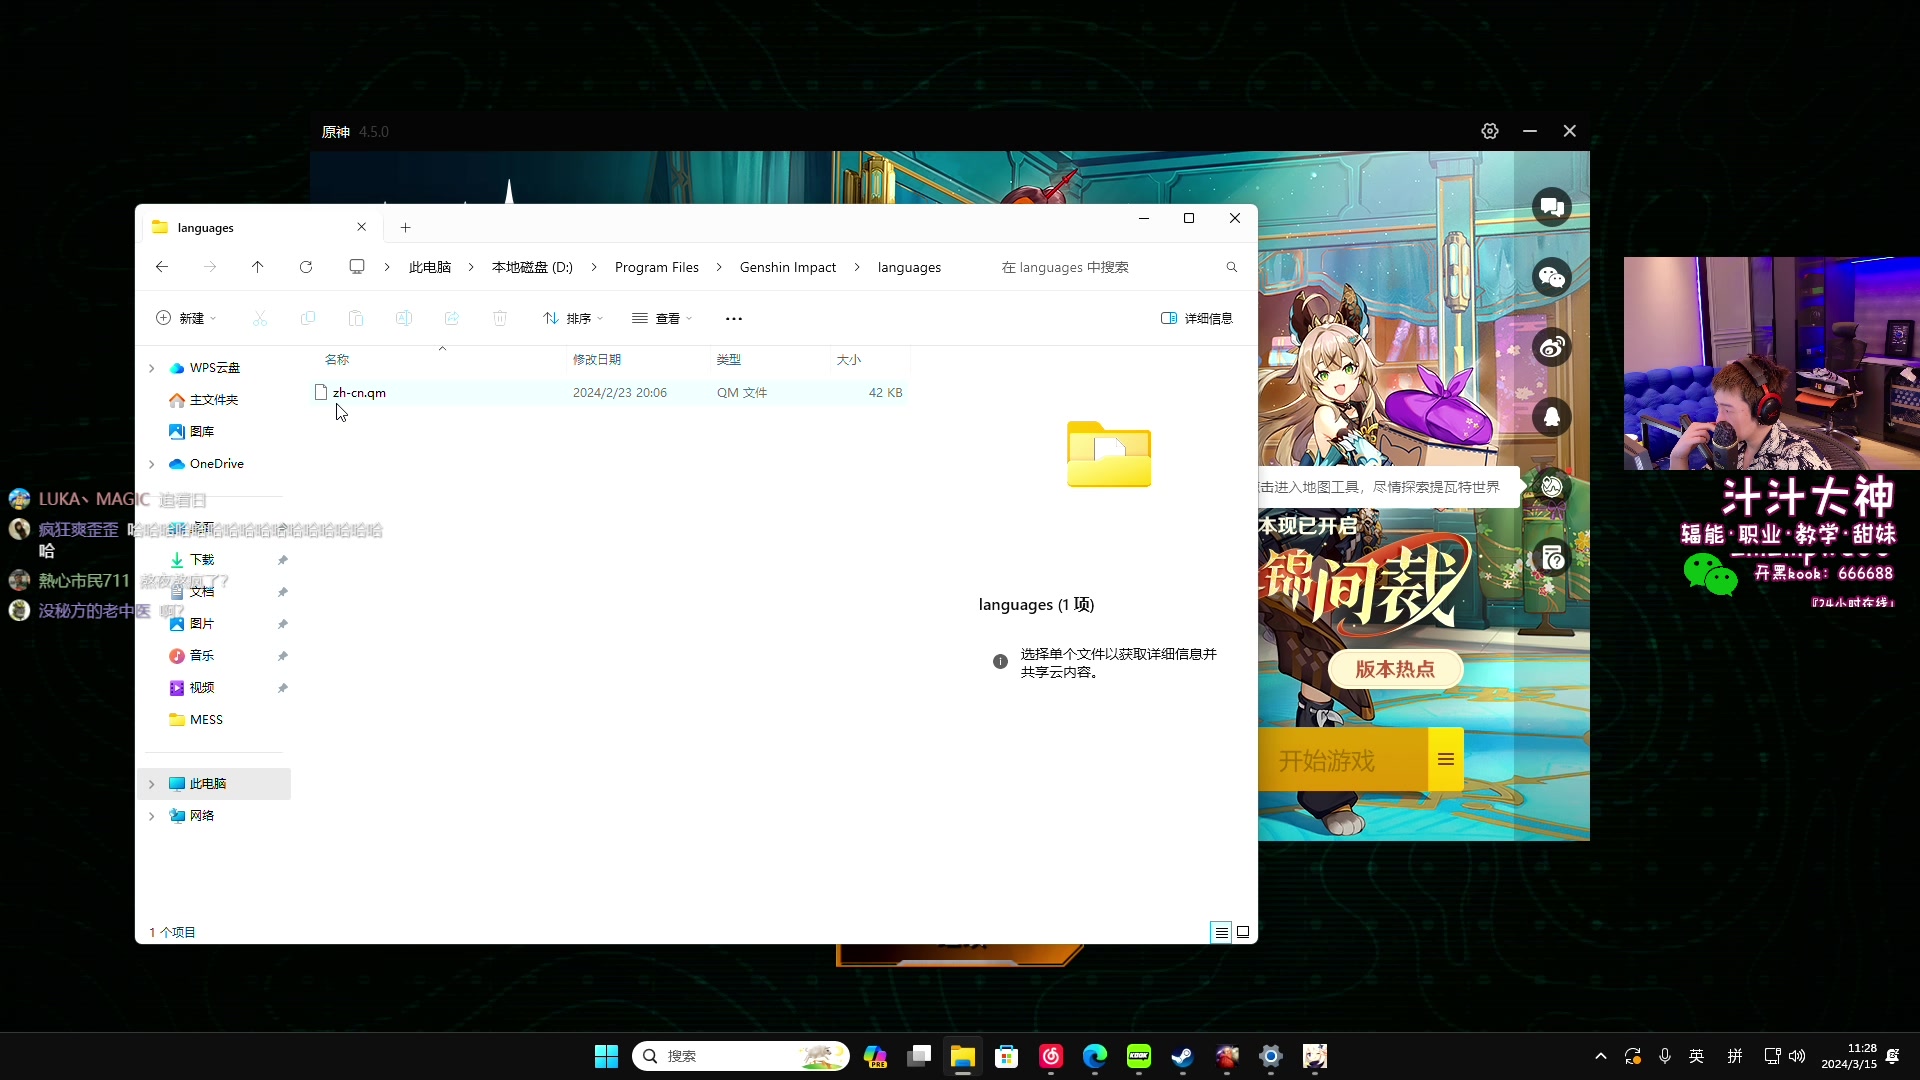The image size is (1920, 1080).
Task: Sort by 修改日期 column header
Action: (597, 360)
